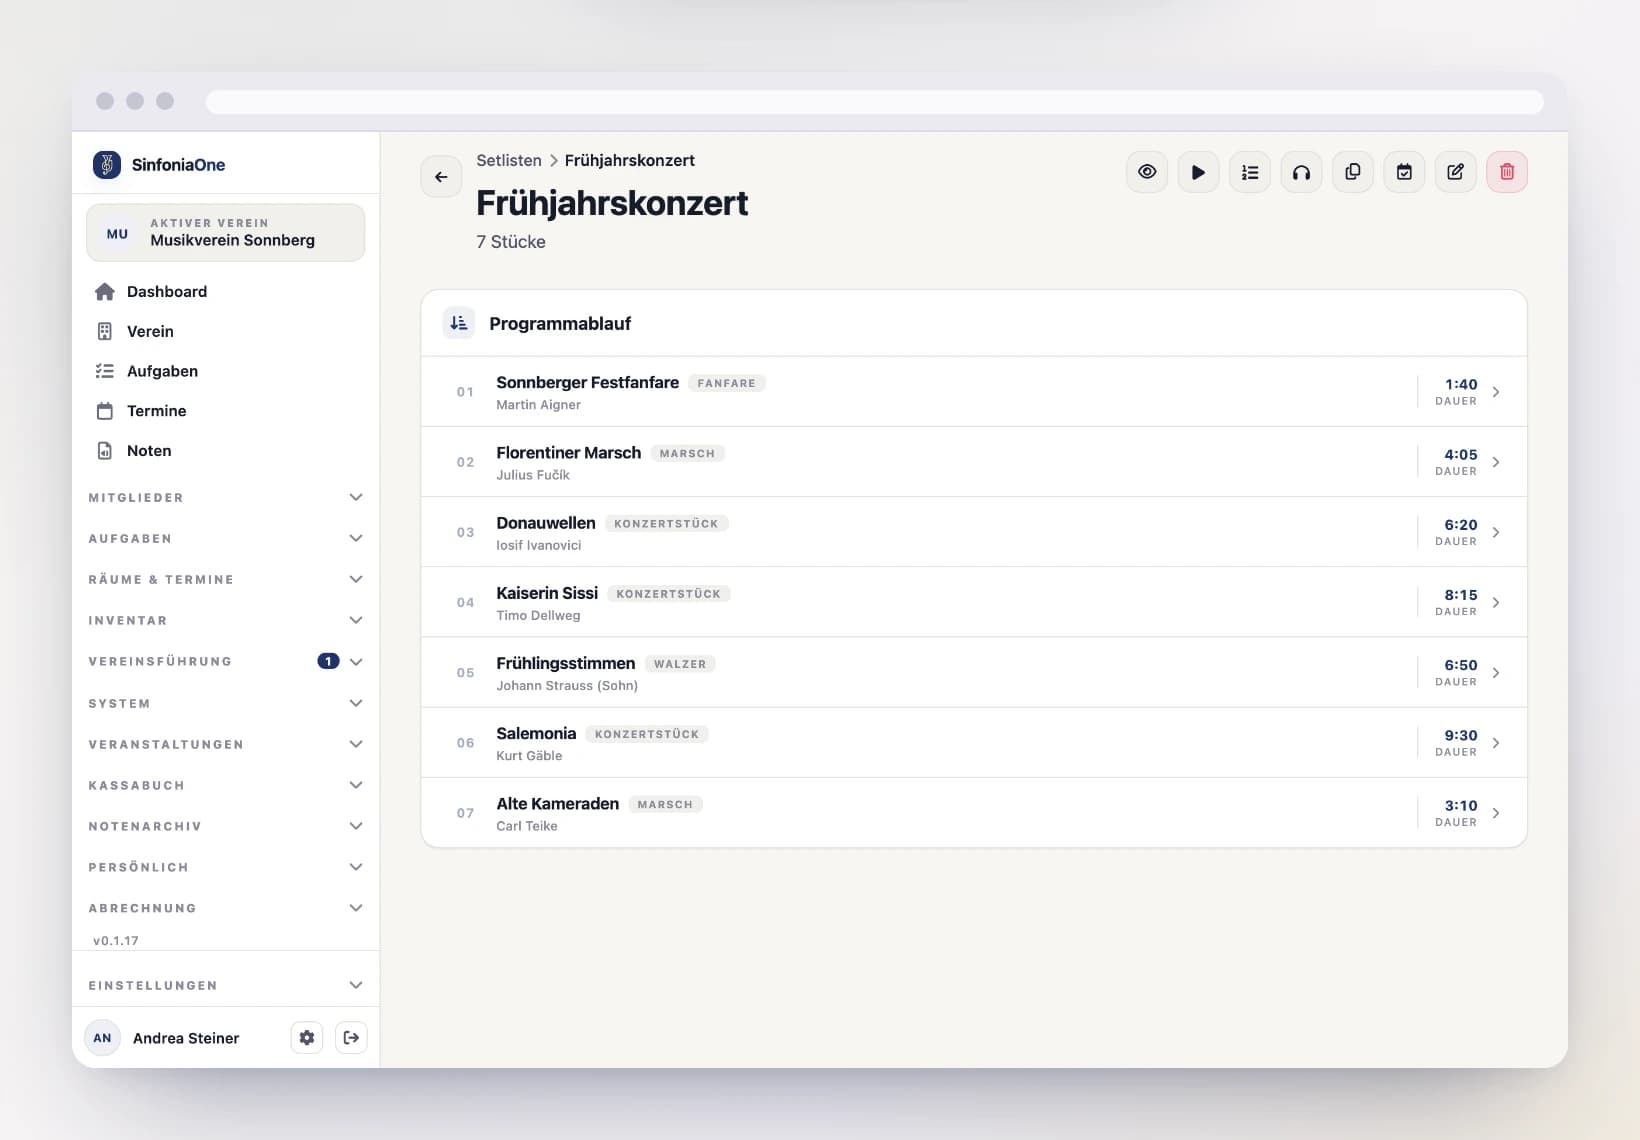Click the browser address bar
This screenshot has width=1640, height=1140.
[x=874, y=101]
